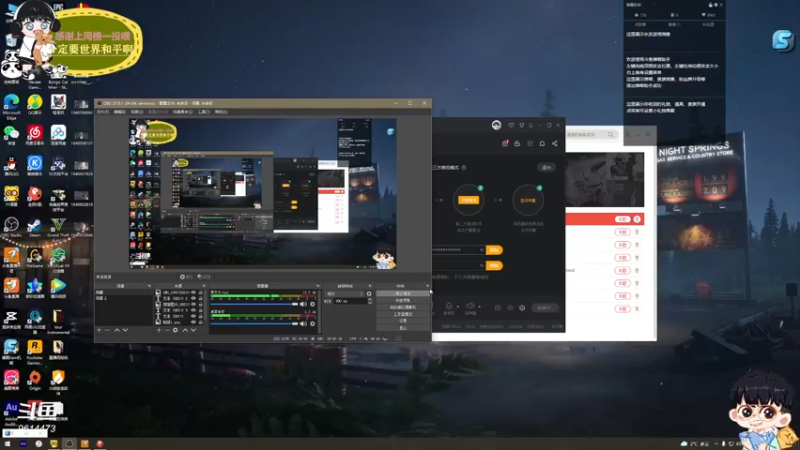Add a new scene with the plus icon
Image resolution: width=800 pixels, height=450 pixels.
99,330
